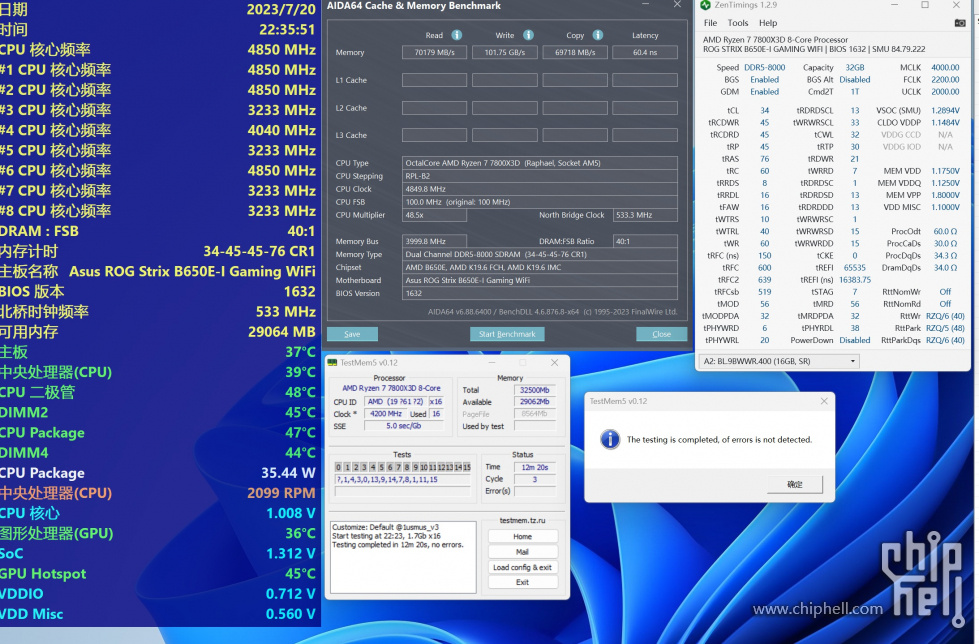Click the 可用内存 29064 MB overlay row
979x644 pixels.
click(158, 332)
